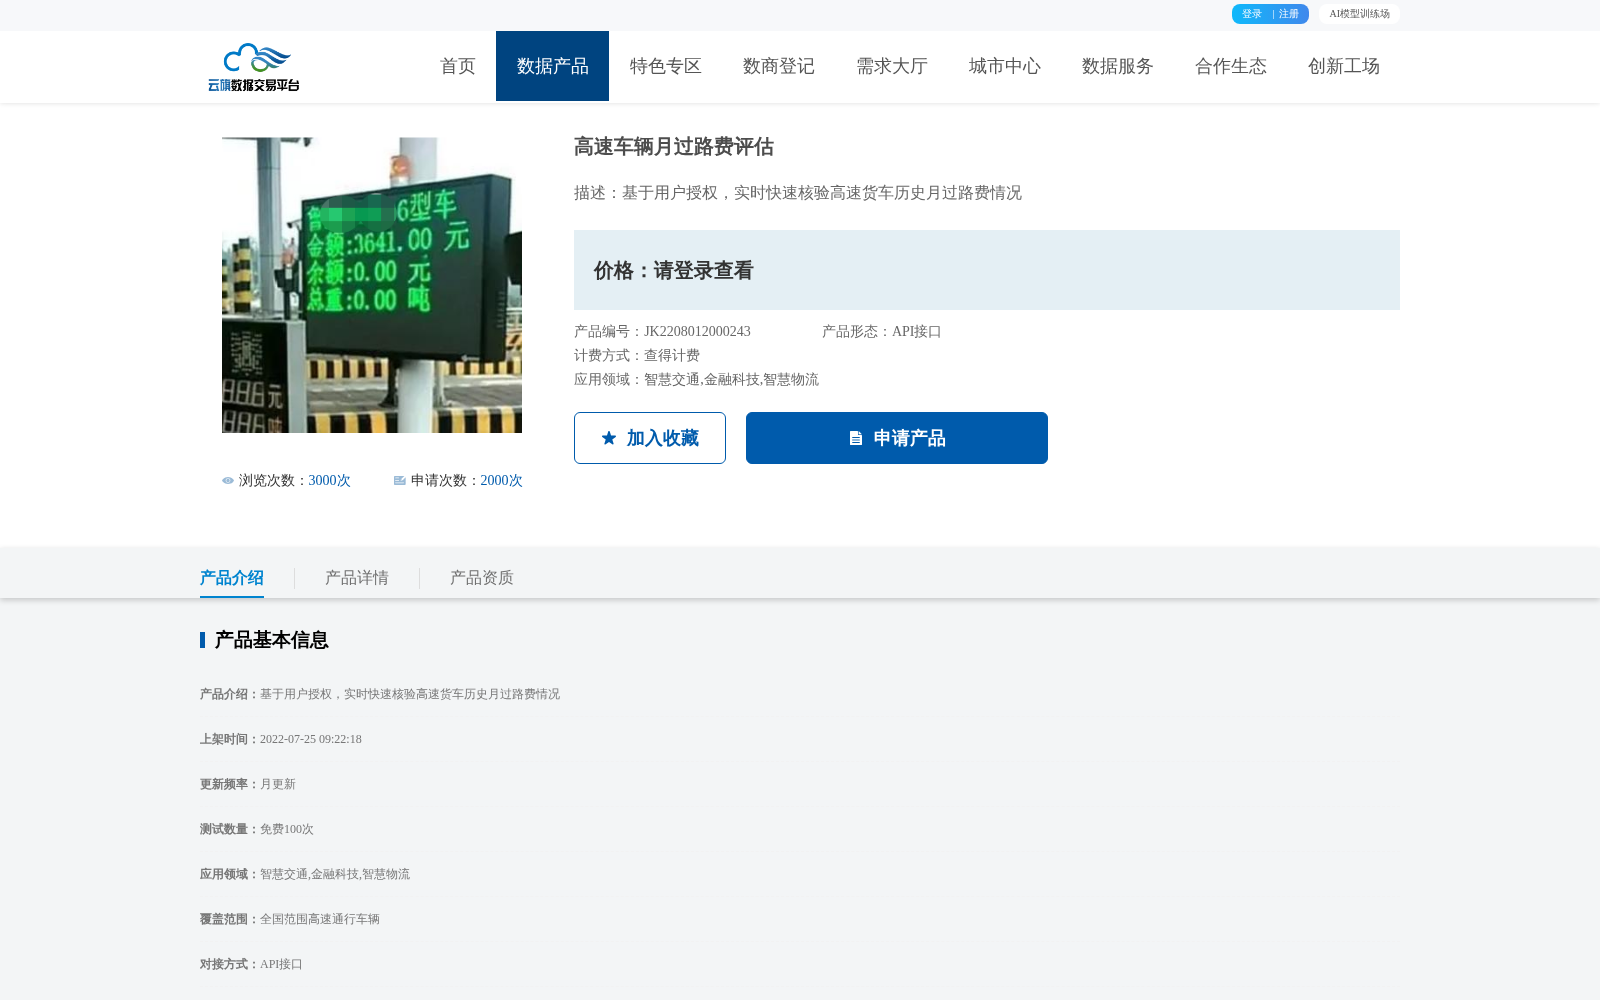This screenshot has width=1600, height=1000.
Task: Click the toll display product image
Action: tap(372, 285)
